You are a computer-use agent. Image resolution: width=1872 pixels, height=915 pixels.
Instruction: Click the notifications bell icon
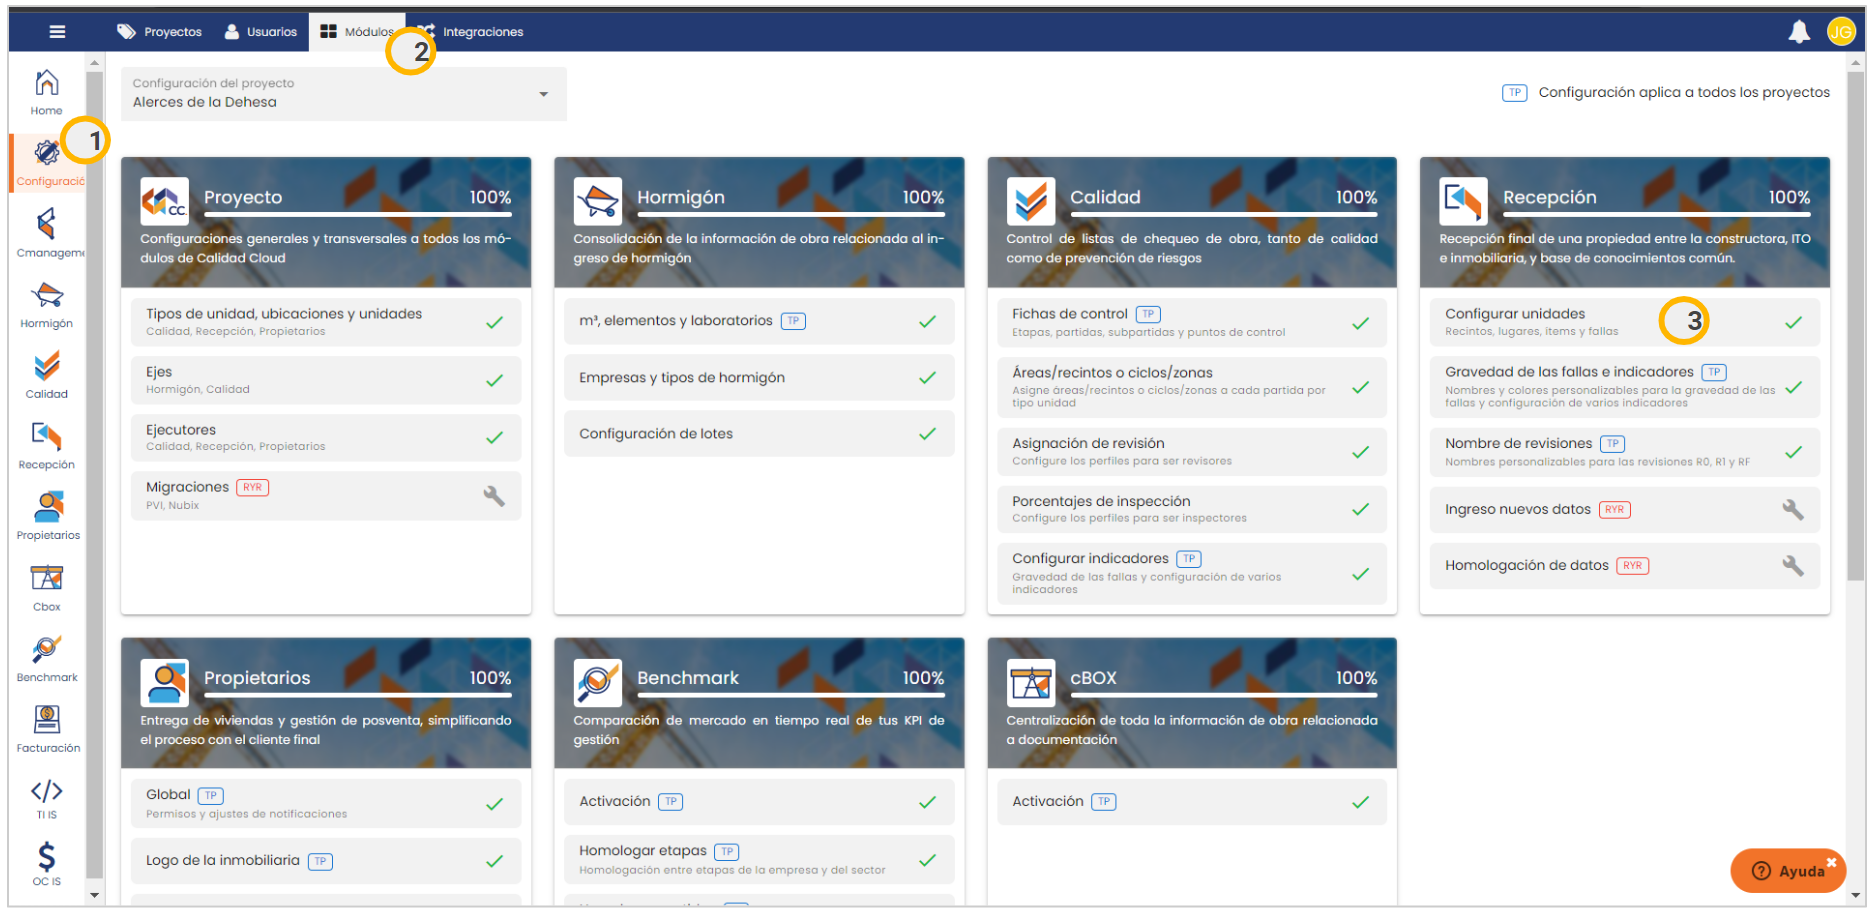point(1798,32)
